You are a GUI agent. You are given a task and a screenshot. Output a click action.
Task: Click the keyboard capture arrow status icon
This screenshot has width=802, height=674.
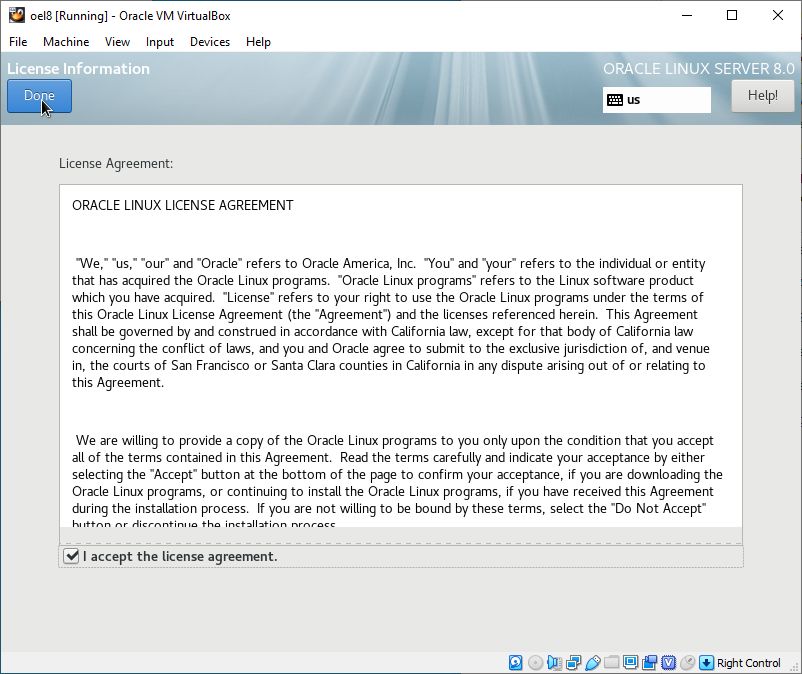coord(706,663)
